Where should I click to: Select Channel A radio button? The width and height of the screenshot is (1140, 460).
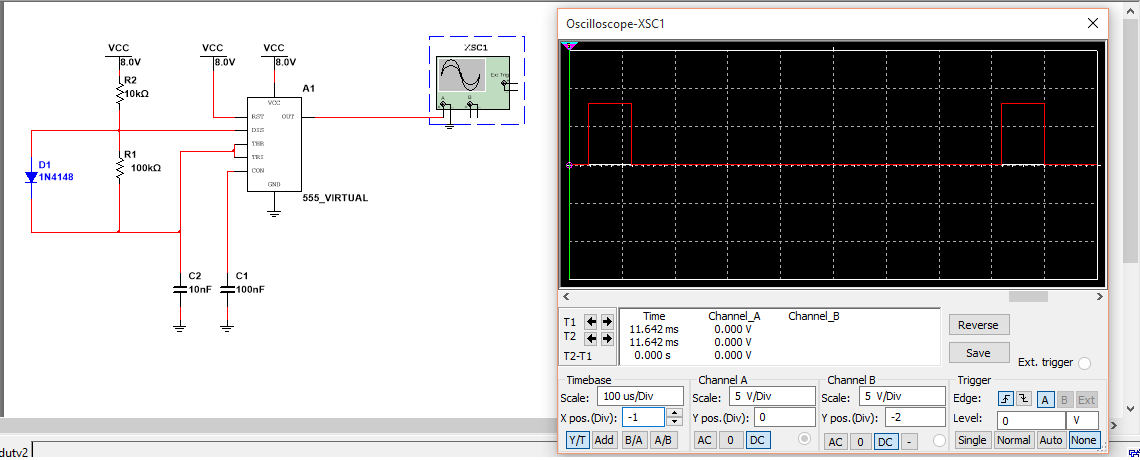[804, 440]
